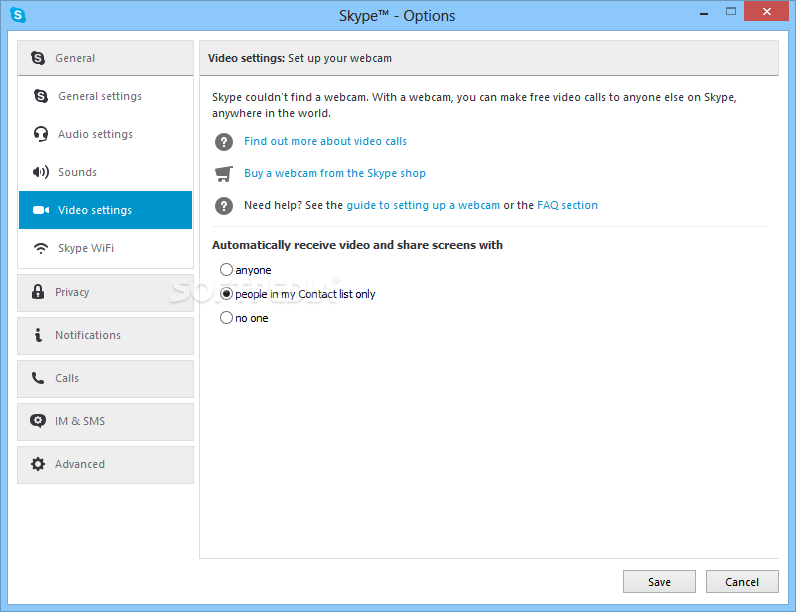Image resolution: width=796 pixels, height=612 pixels.
Task: Click the phone handset icon for Calls
Action: 38,378
